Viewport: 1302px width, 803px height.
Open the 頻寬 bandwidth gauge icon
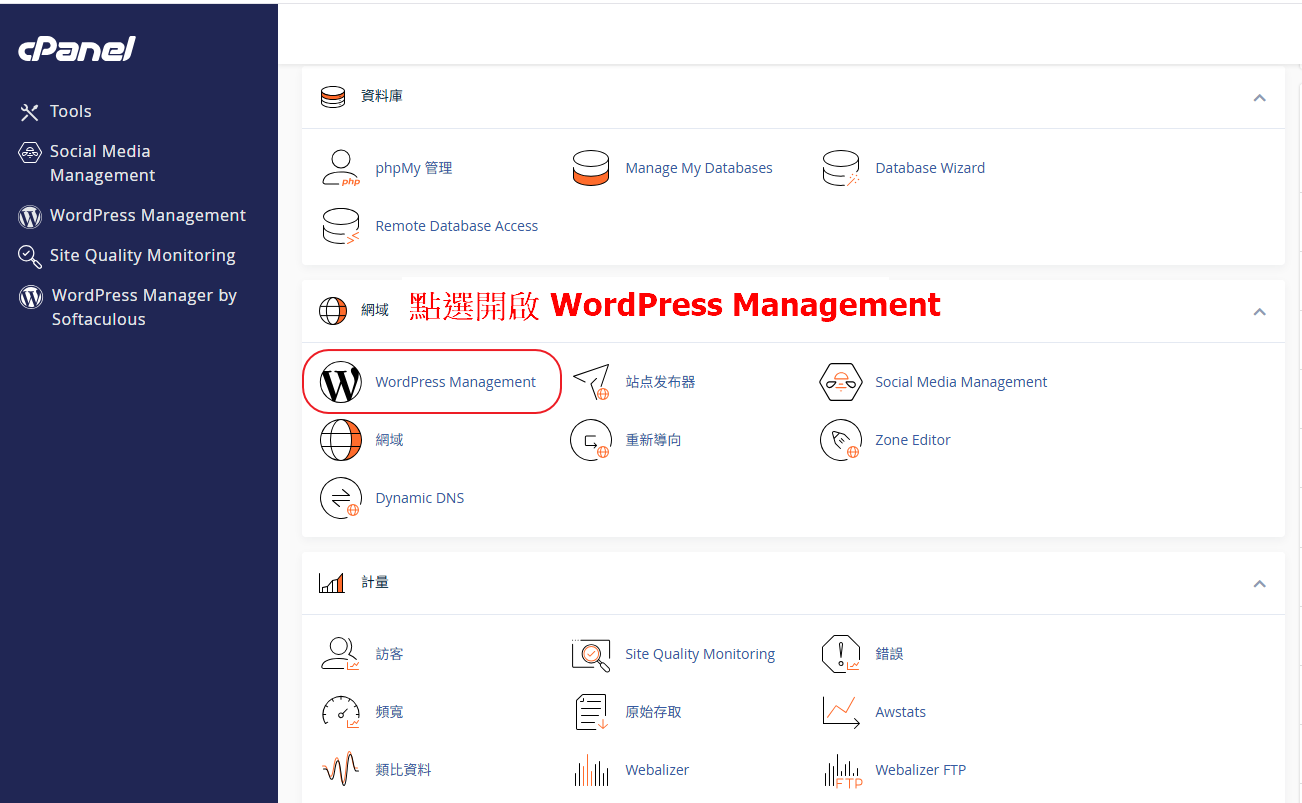tap(340, 712)
